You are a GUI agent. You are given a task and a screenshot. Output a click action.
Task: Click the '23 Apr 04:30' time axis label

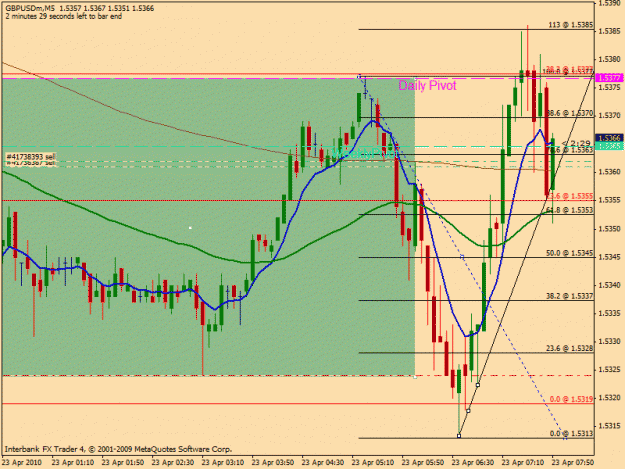point(323,463)
